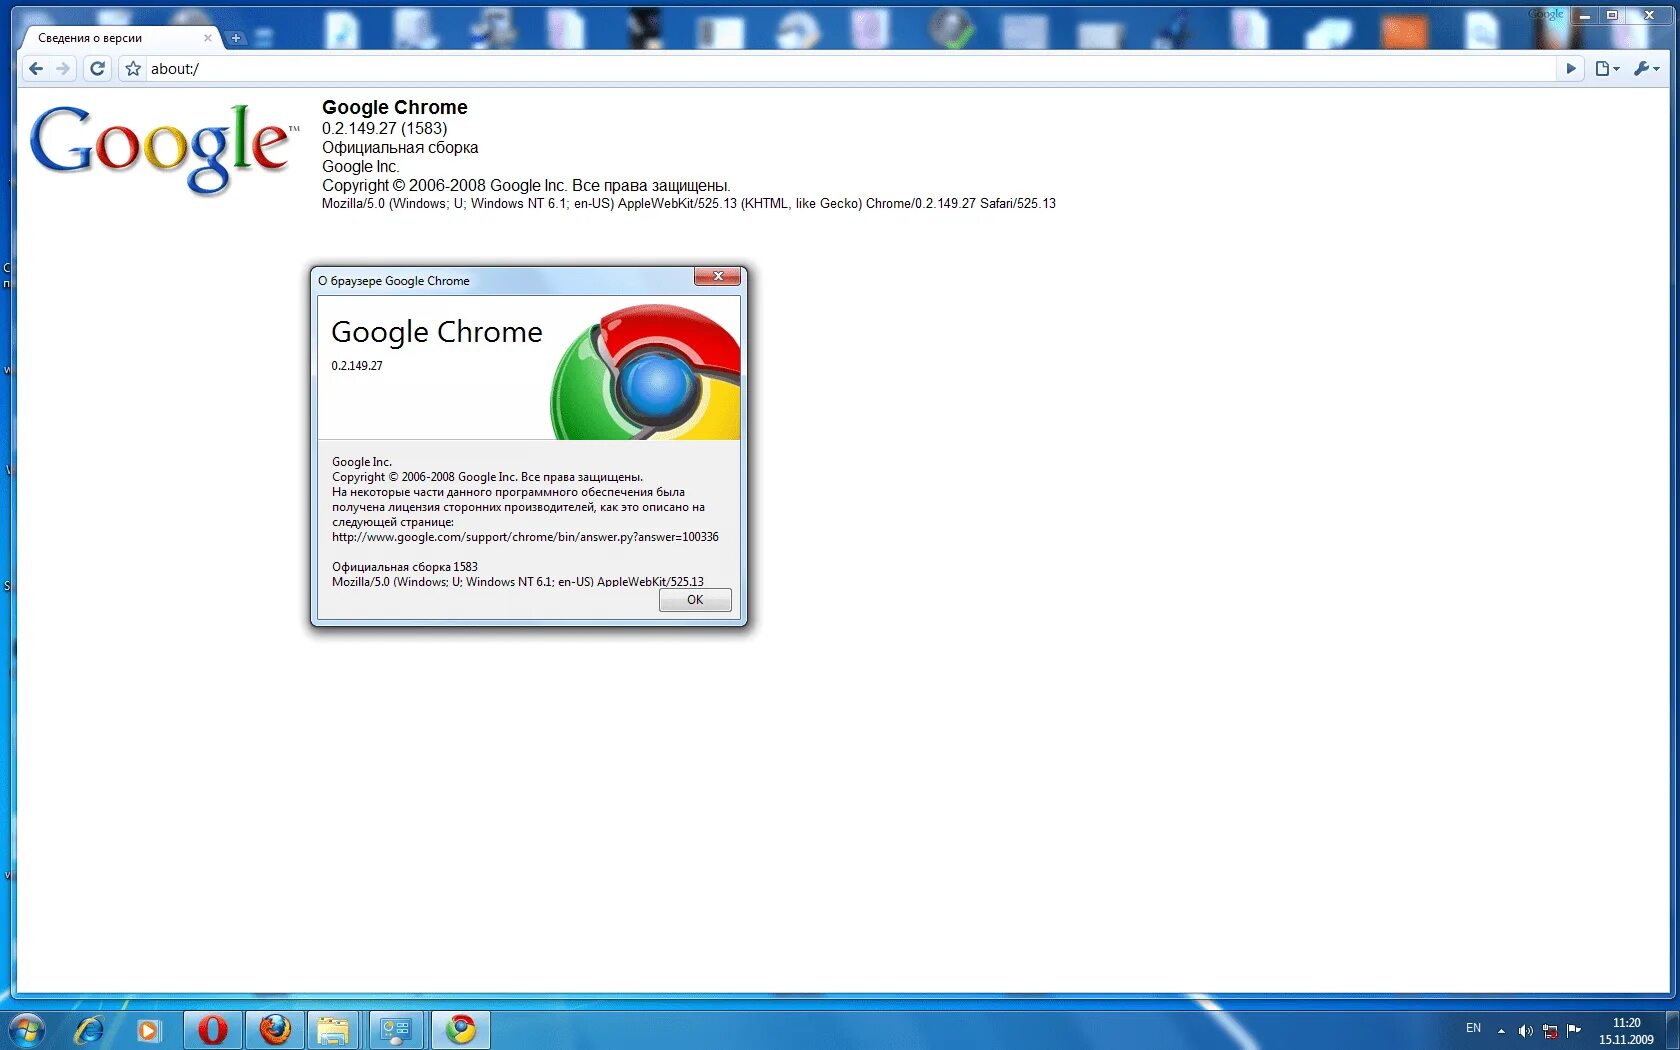1680x1050 pixels.
Task: Open the network tray icon
Action: (x=1550, y=1031)
